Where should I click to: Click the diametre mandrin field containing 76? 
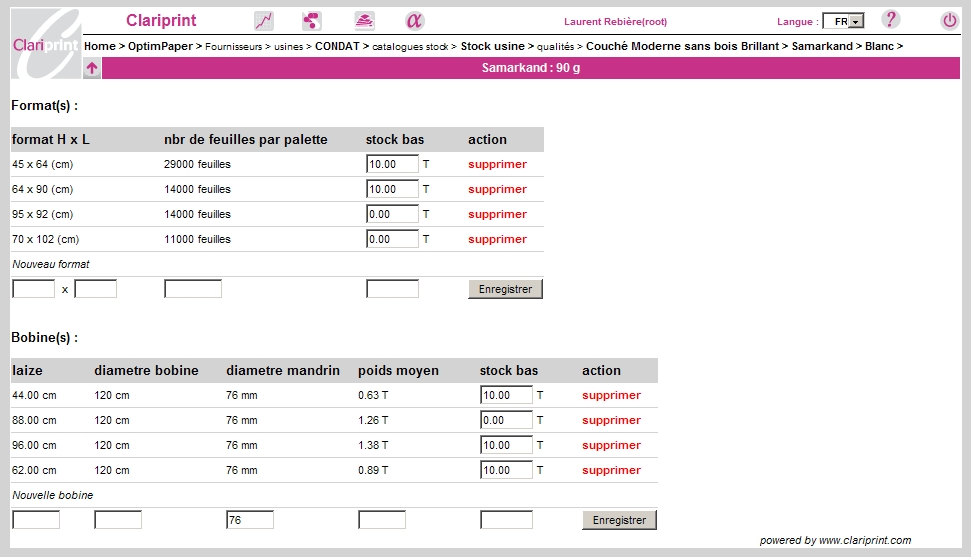[x=250, y=520]
